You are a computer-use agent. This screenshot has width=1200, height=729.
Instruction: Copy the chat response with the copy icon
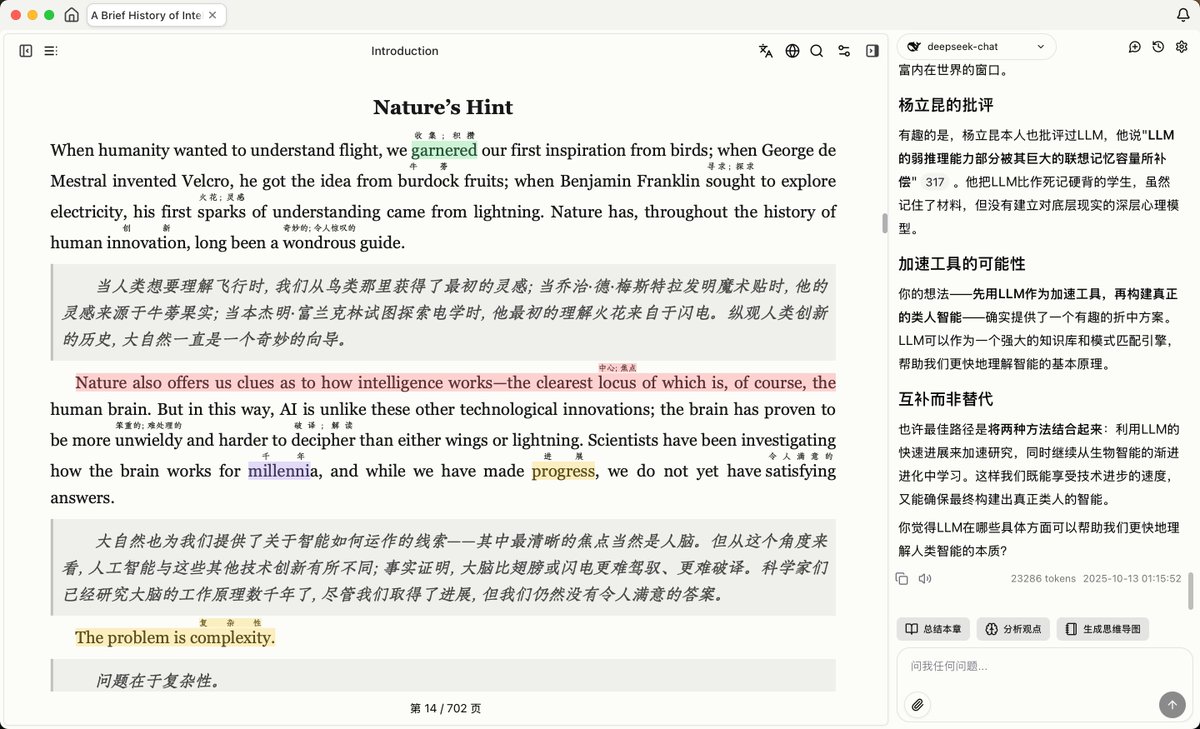(x=905, y=578)
